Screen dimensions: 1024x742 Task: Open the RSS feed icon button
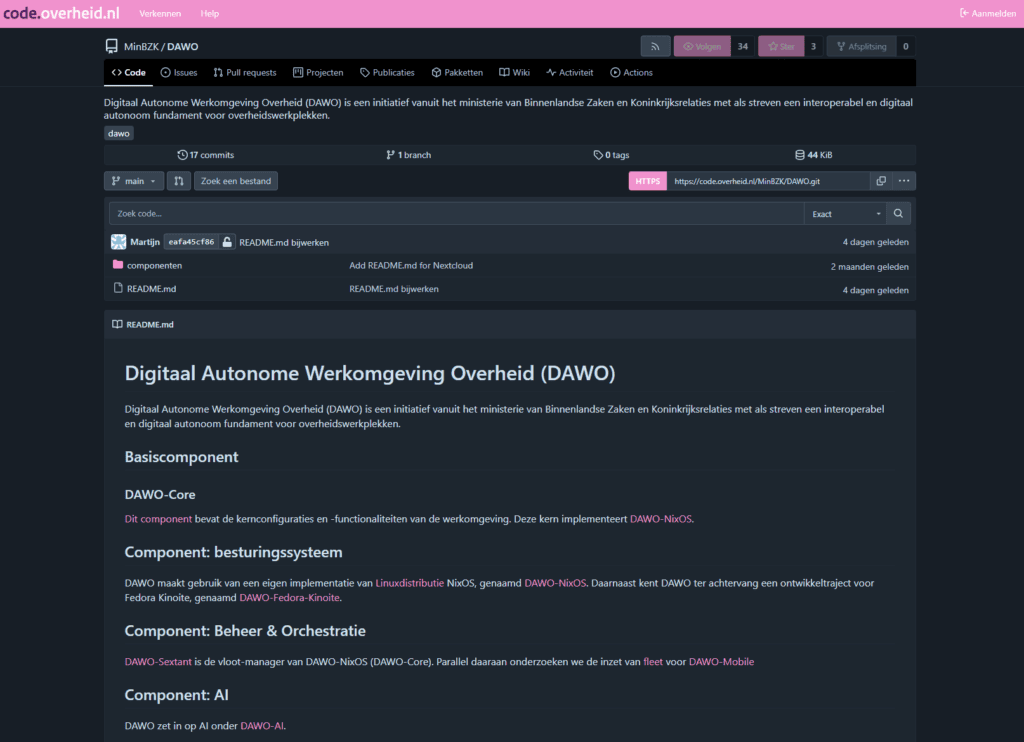(x=655, y=46)
